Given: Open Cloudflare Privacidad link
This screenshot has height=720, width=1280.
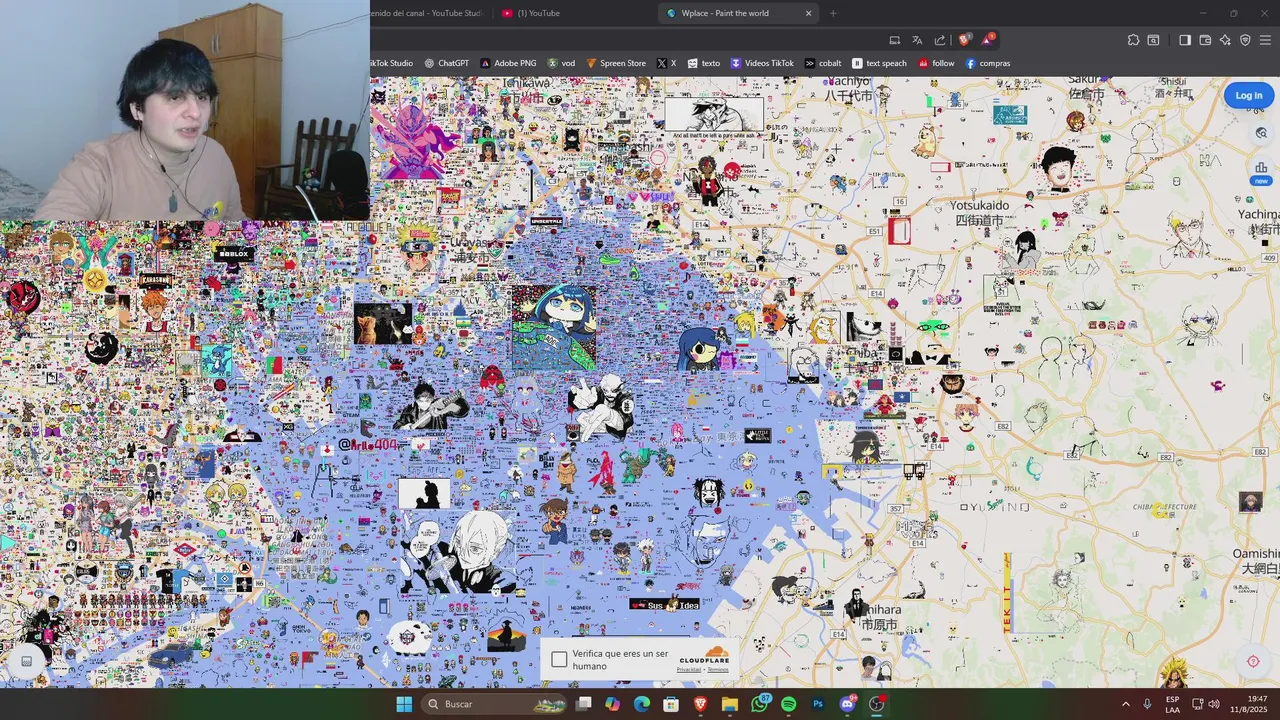Looking at the screenshot, I should [x=689, y=670].
